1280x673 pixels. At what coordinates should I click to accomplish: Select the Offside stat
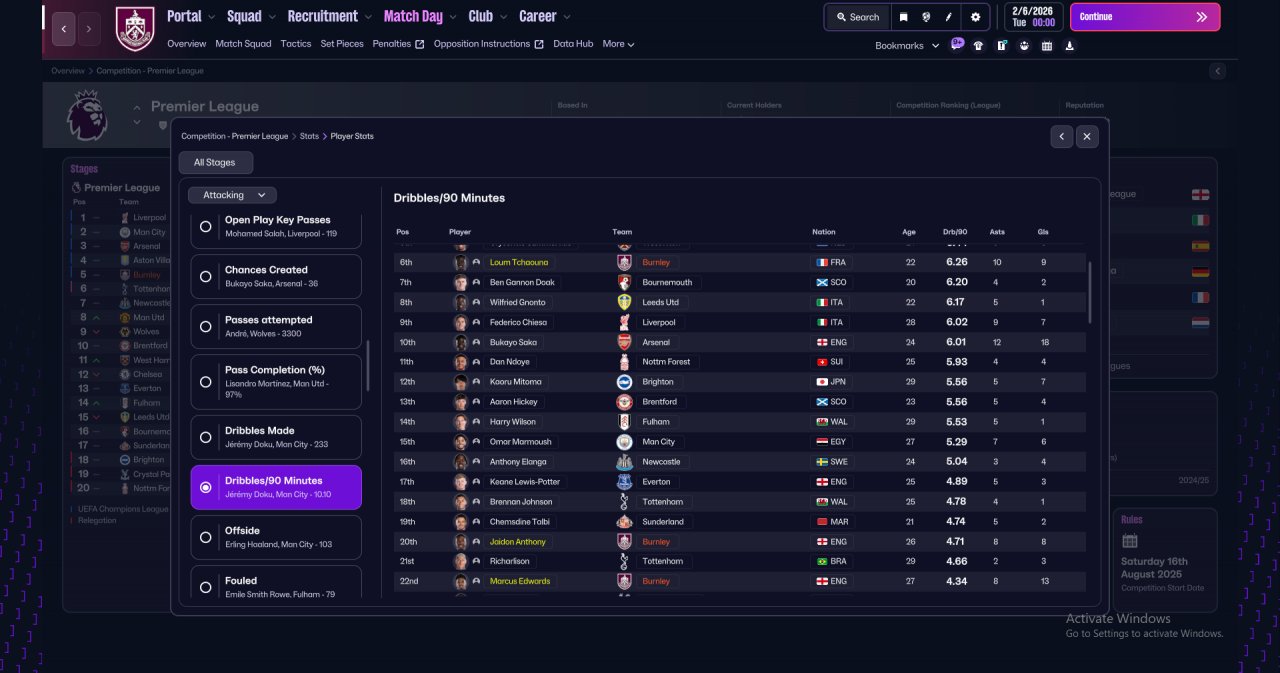(x=276, y=537)
